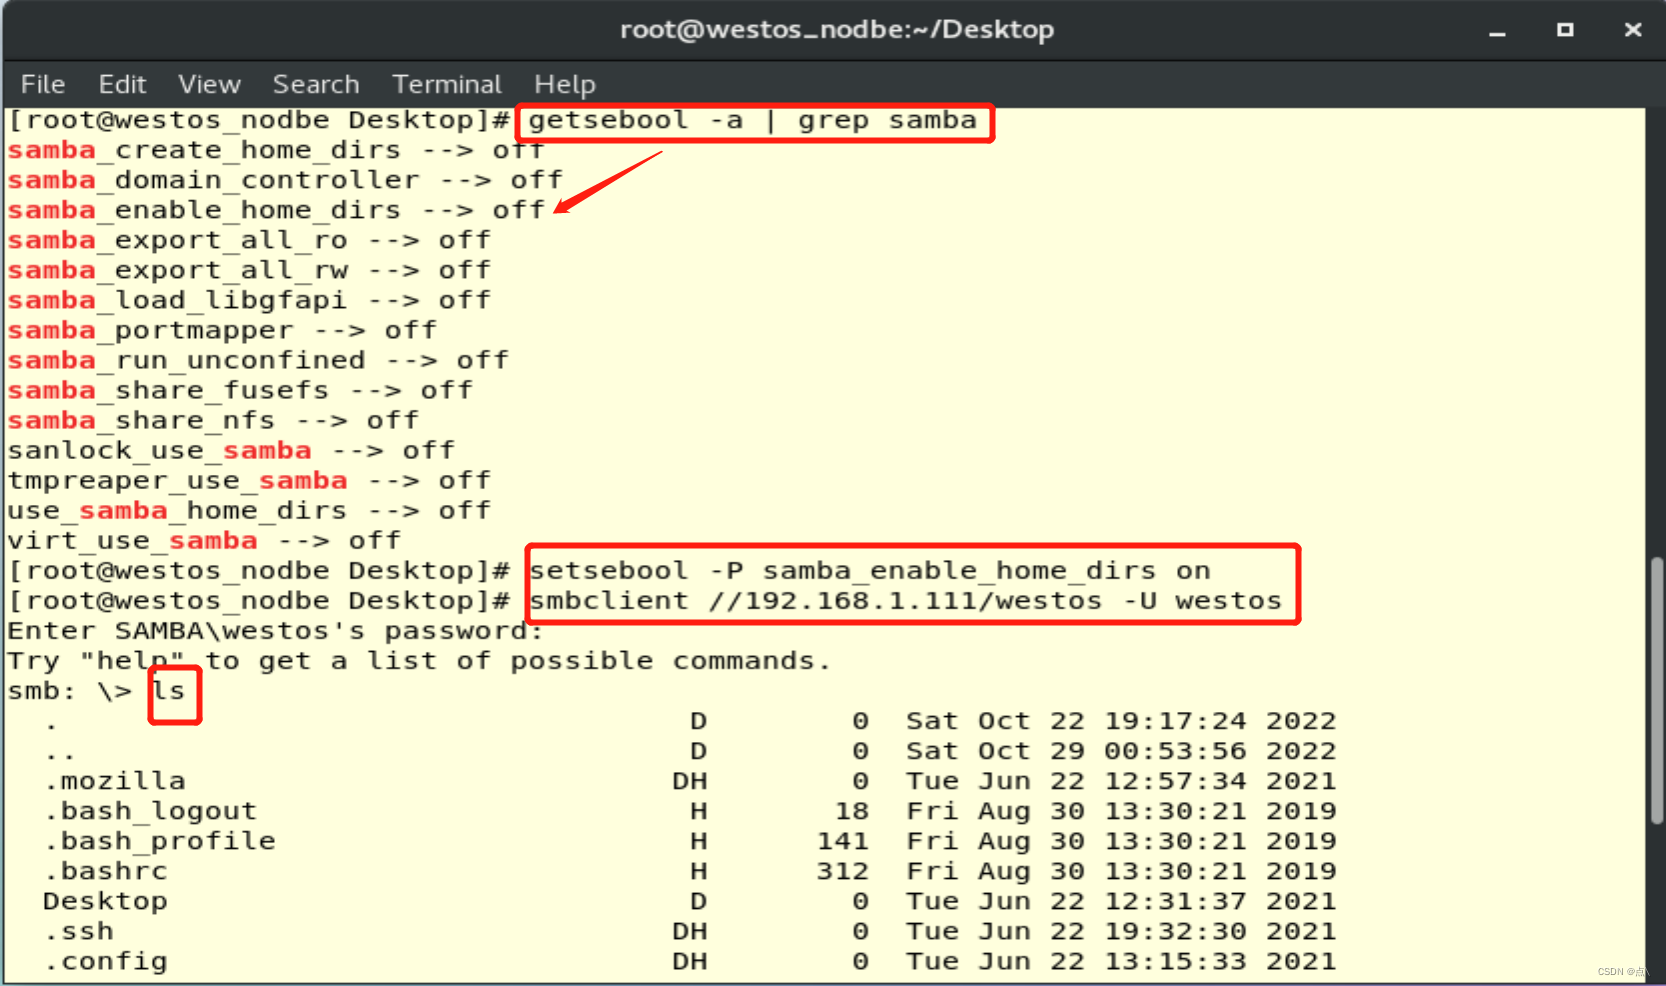
Task: Open the Terminal menu
Action: 446,84
